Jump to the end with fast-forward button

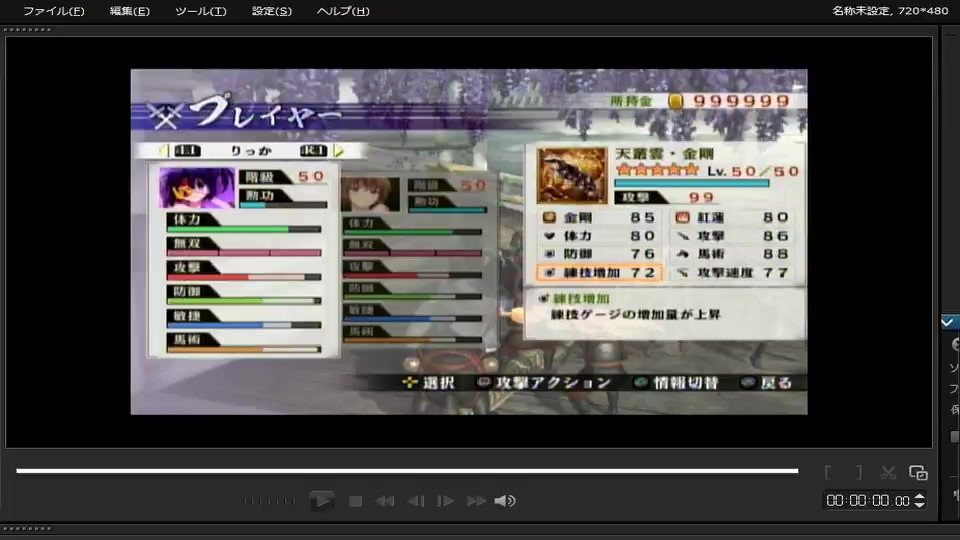pos(476,501)
